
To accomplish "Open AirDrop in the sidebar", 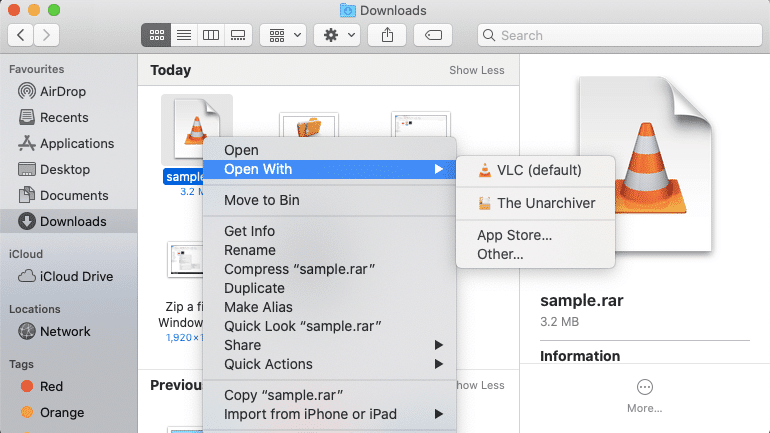I will pos(65,91).
